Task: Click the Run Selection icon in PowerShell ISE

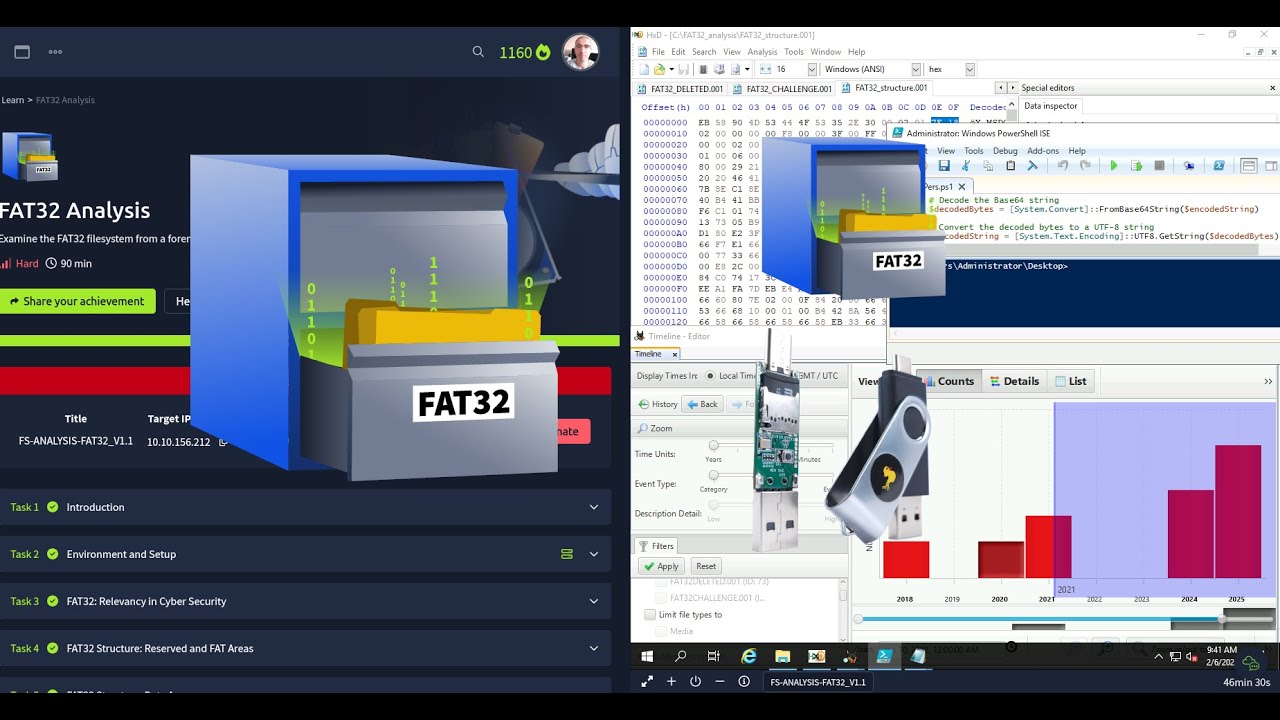Action: [1137, 166]
